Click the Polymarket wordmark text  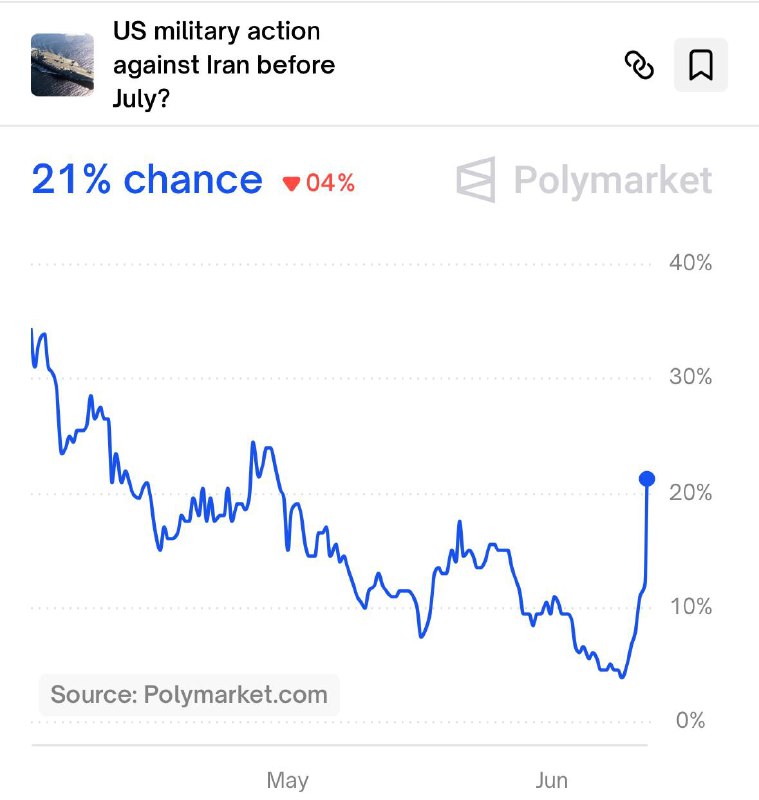pyautogui.click(x=613, y=181)
